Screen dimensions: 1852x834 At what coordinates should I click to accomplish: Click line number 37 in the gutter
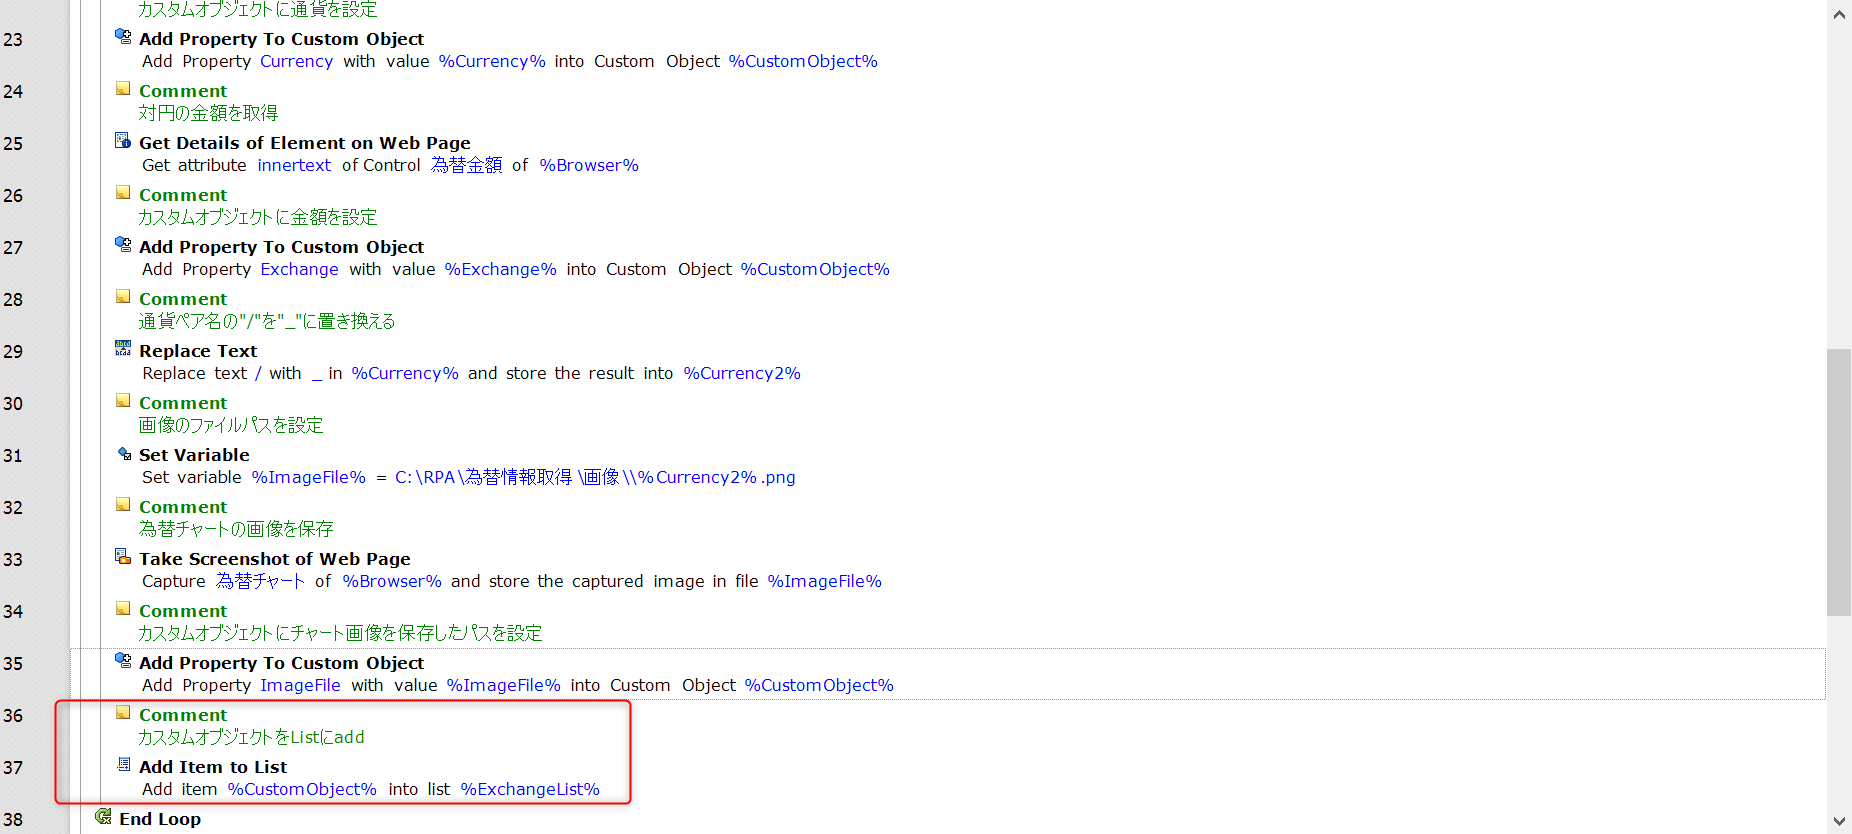point(13,767)
